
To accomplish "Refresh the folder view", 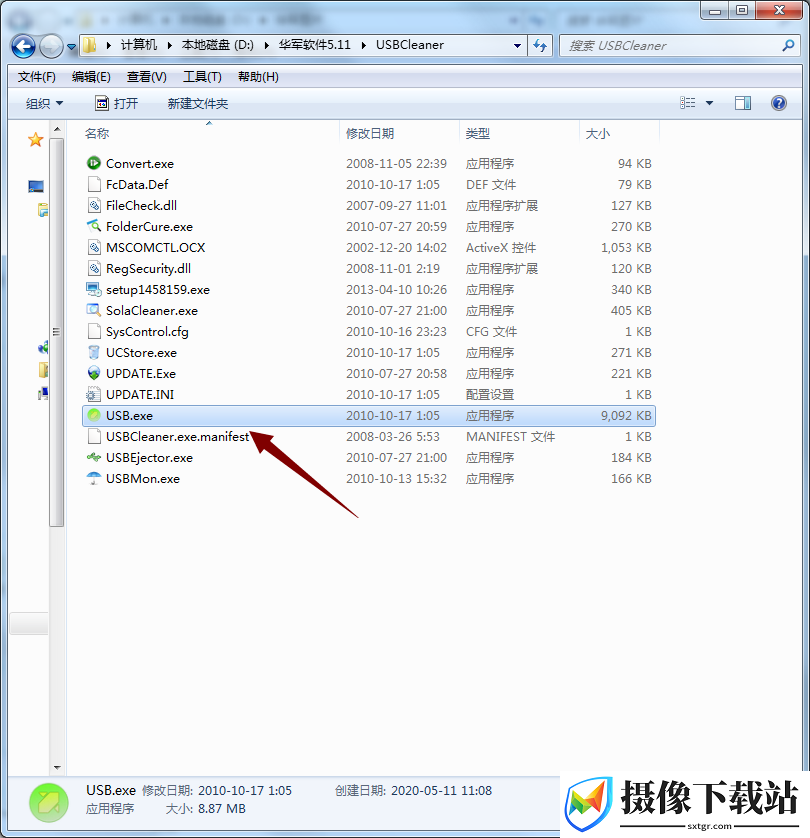I will pyautogui.click(x=540, y=45).
